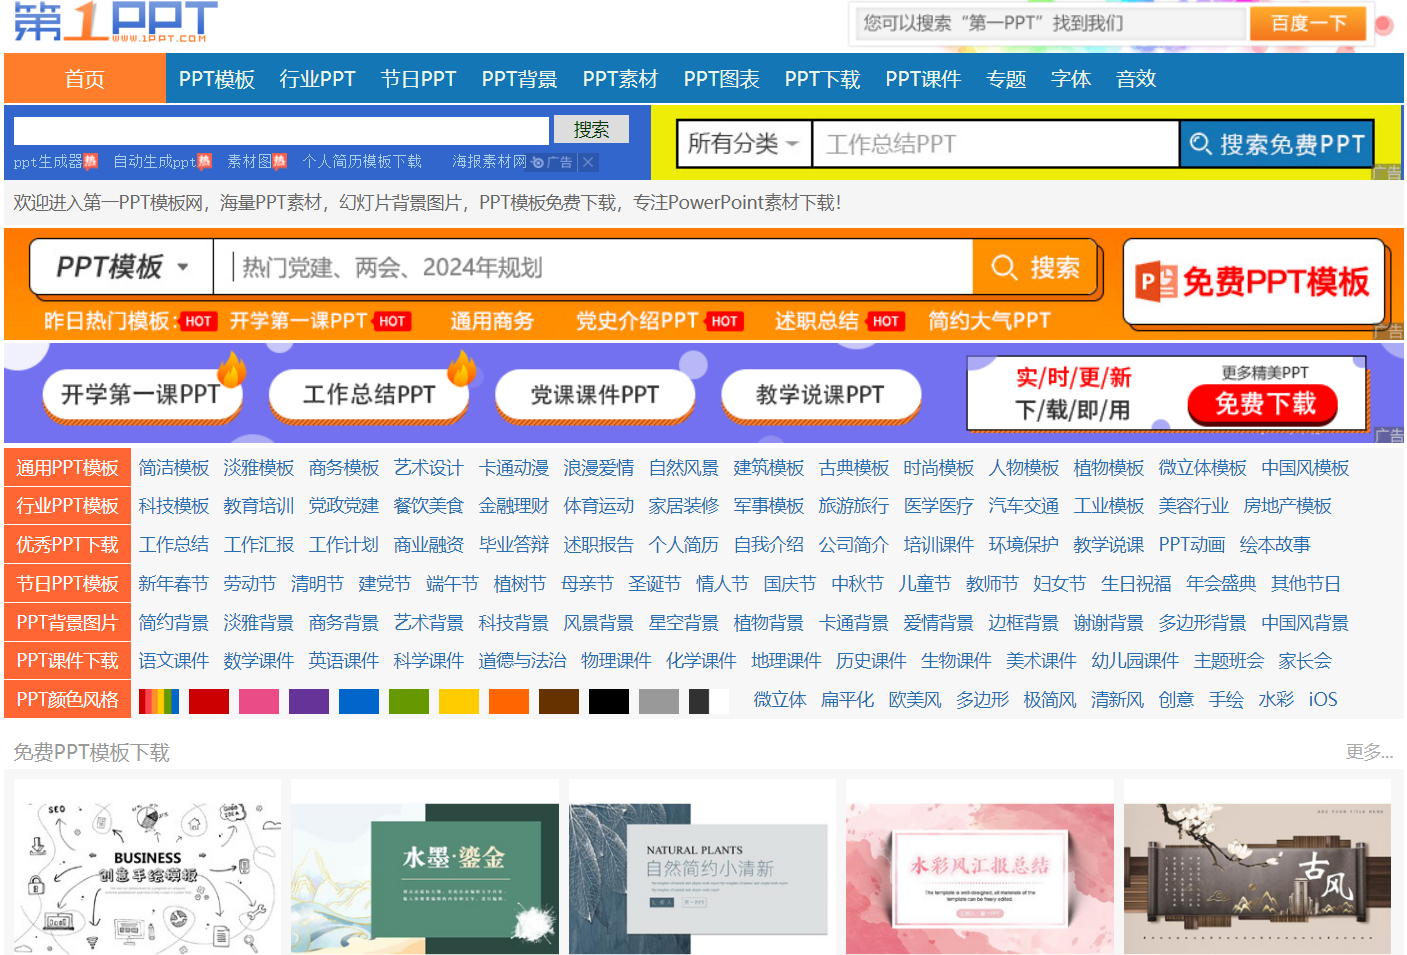Expand the PPT模板 search category selector
Screen dimensions: 1407x955
tap(120, 267)
